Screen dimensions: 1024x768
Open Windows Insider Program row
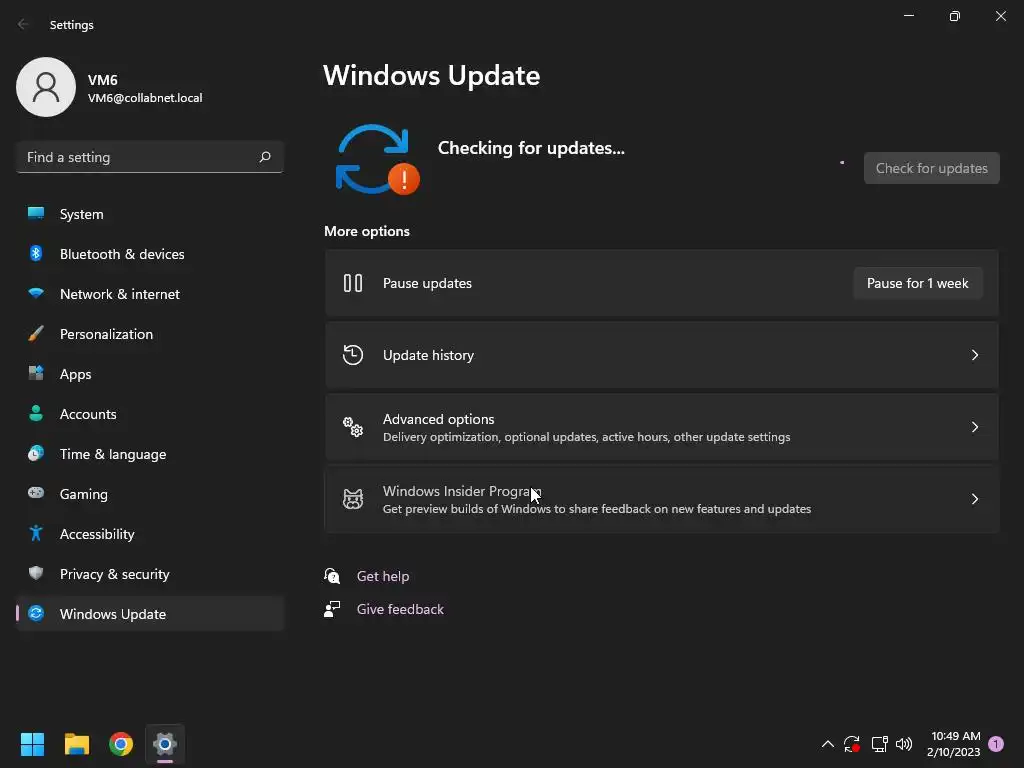click(662, 499)
